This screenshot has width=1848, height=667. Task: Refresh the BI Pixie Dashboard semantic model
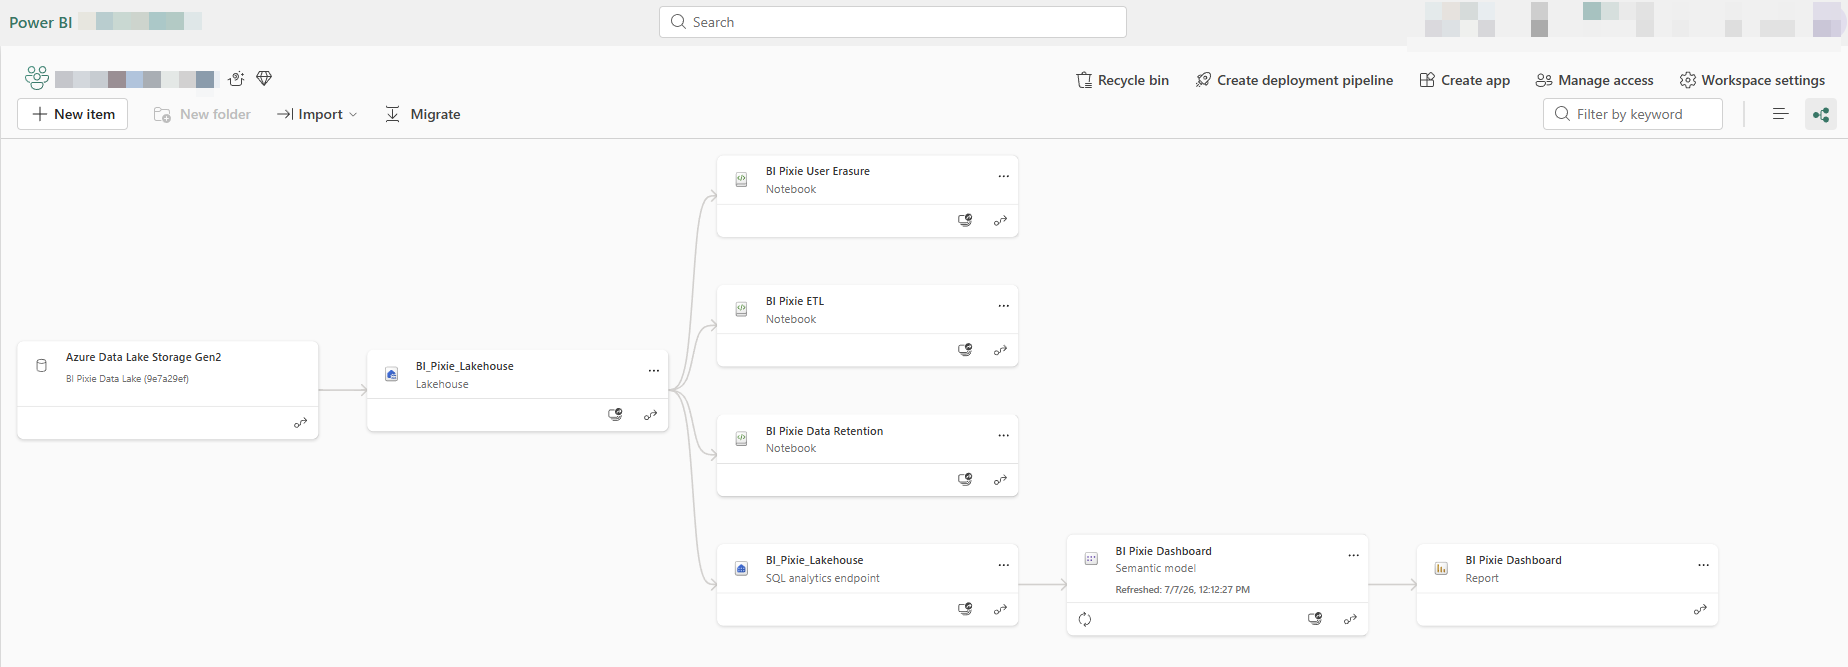(1085, 620)
